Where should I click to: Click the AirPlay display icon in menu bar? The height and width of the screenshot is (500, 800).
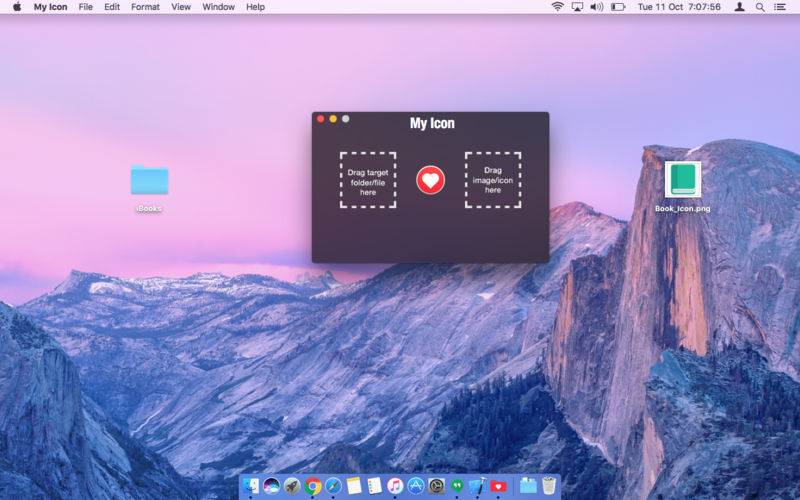tap(577, 7)
